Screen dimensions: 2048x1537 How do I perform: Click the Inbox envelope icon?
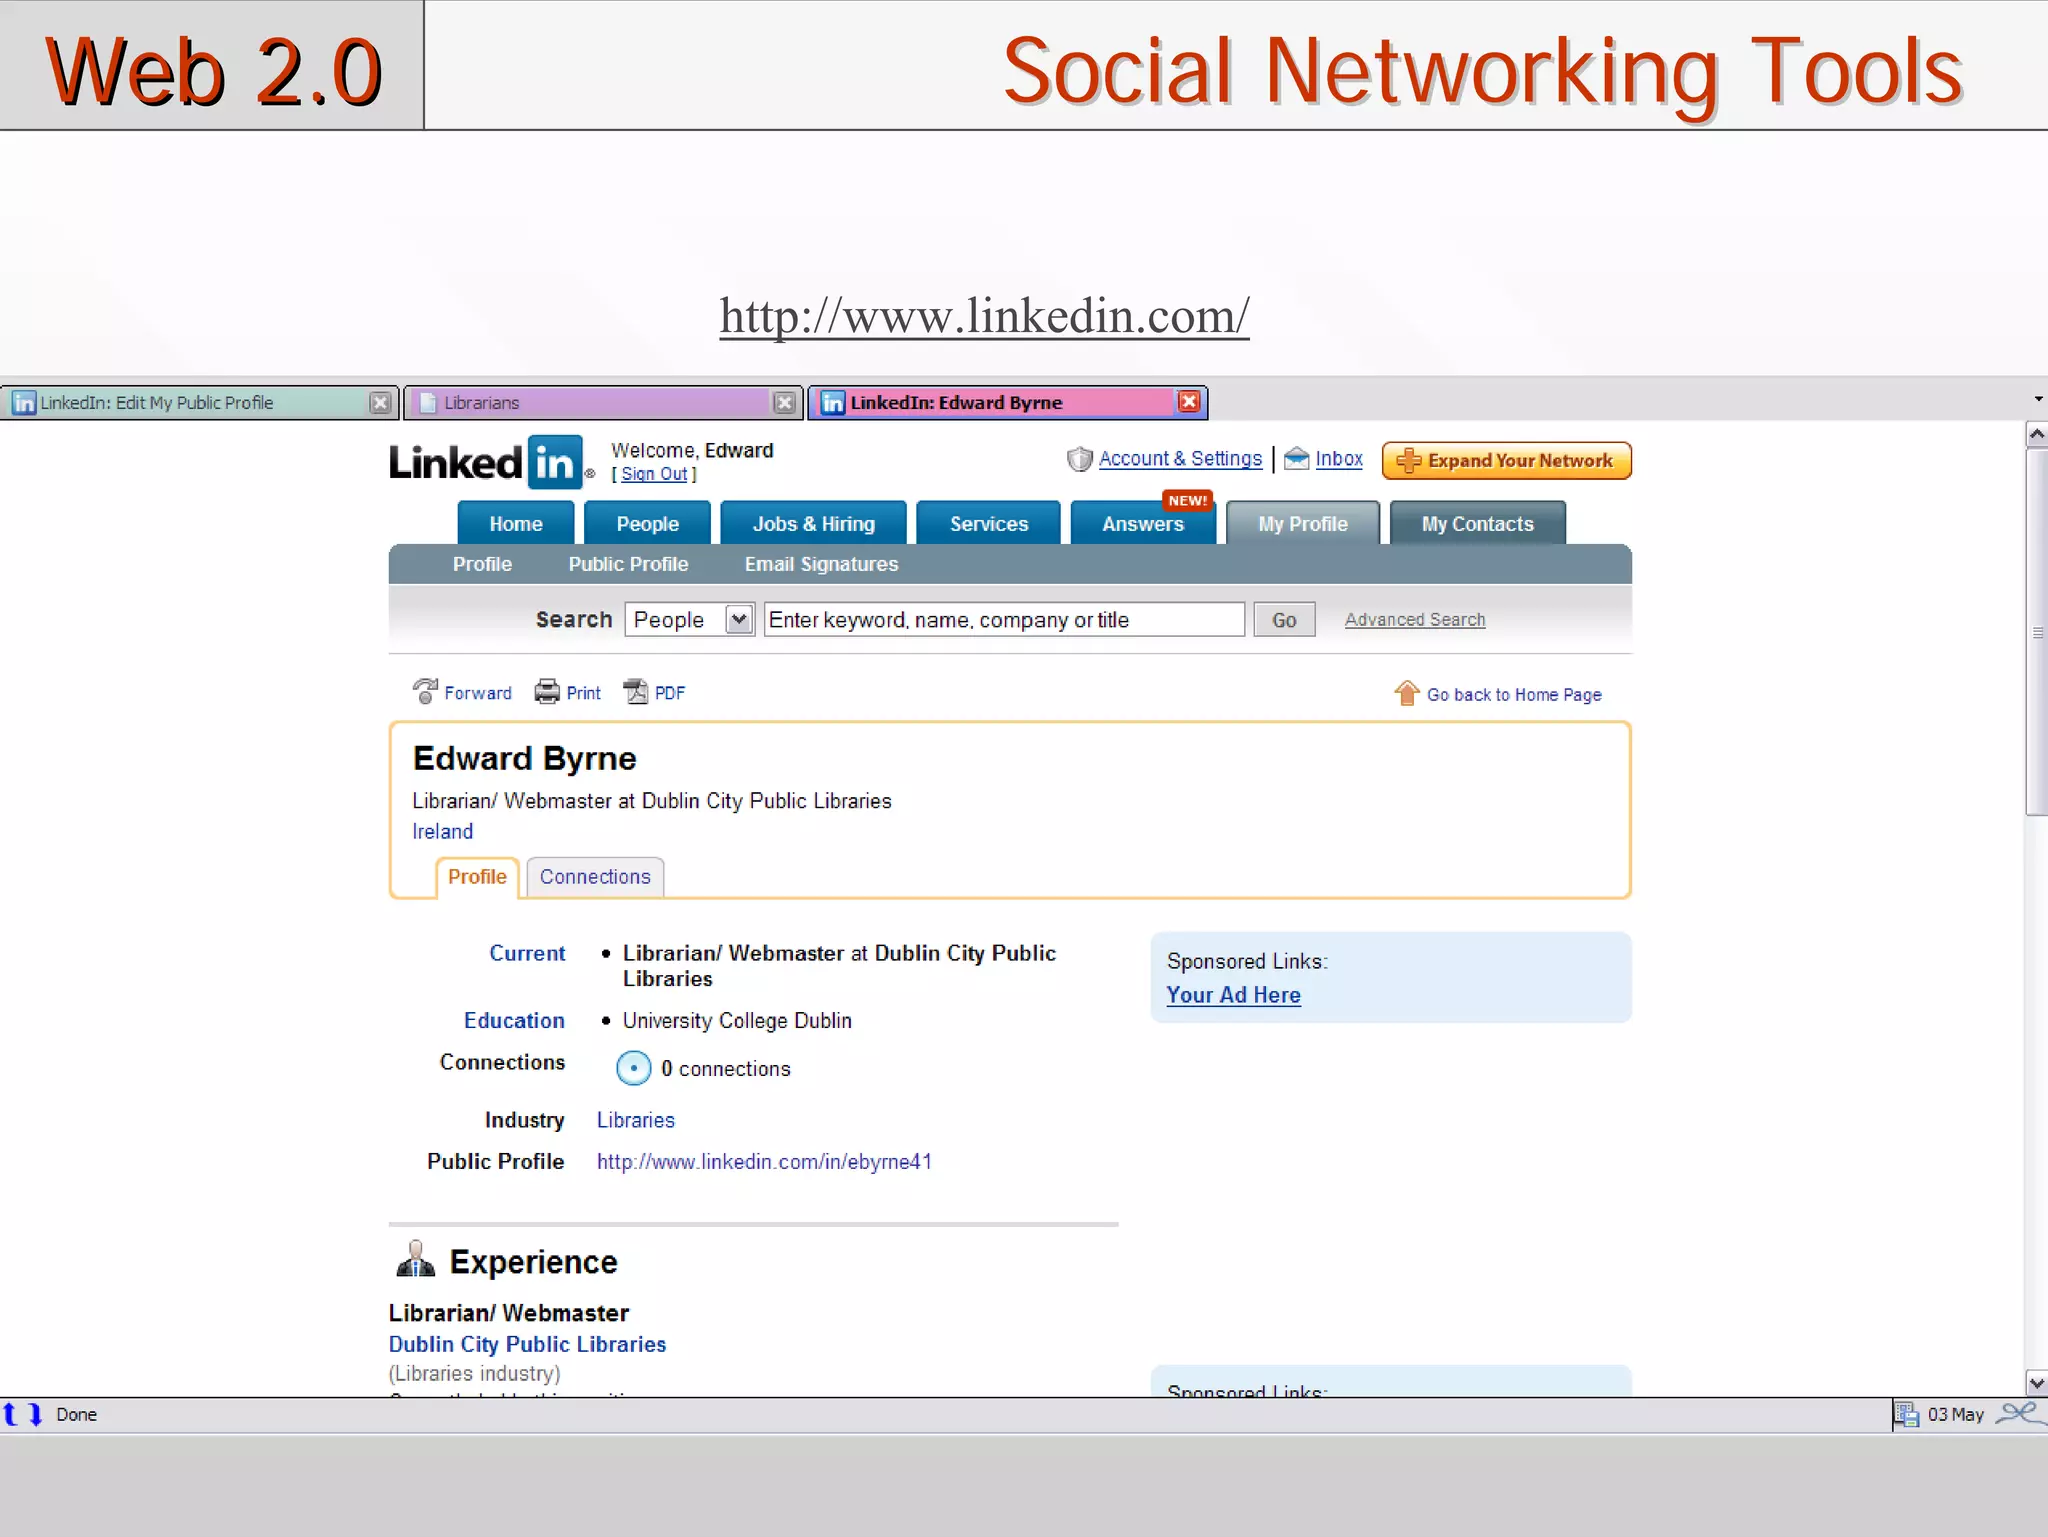(1296, 459)
